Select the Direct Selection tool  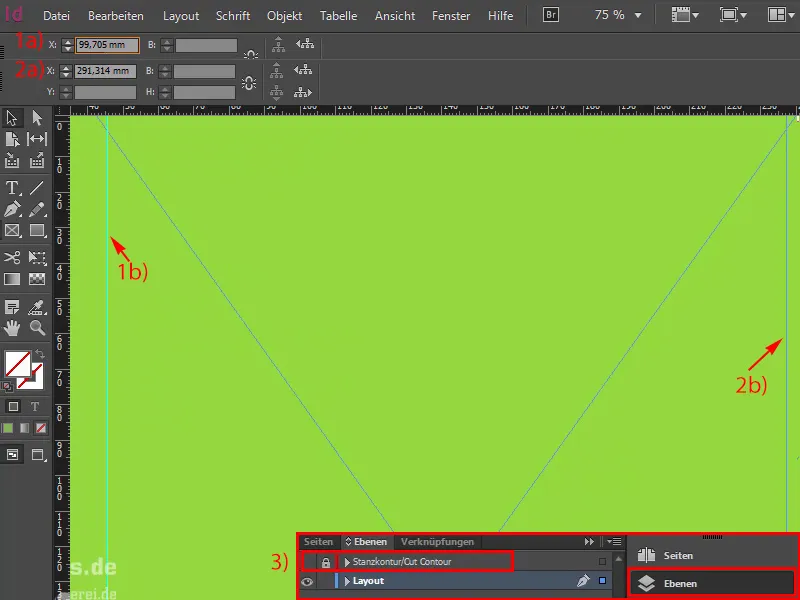coord(37,118)
